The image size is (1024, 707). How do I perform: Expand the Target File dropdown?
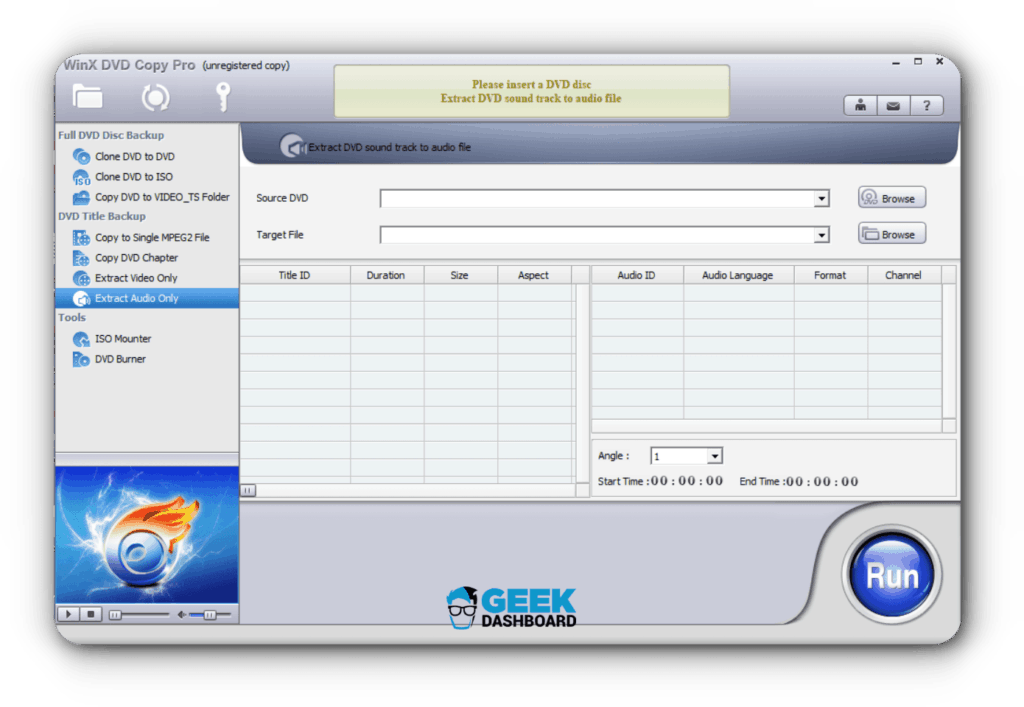click(x=822, y=234)
